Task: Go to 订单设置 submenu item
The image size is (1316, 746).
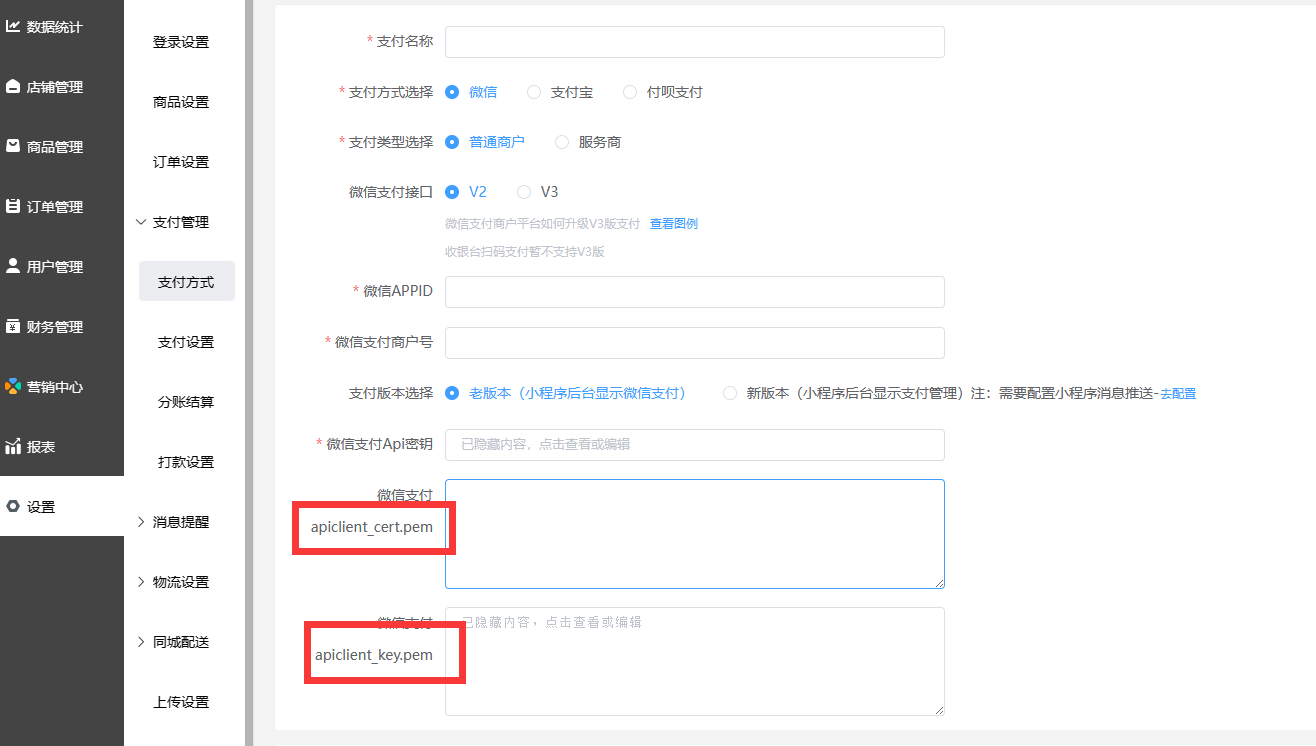Action: [x=181, y=162]
